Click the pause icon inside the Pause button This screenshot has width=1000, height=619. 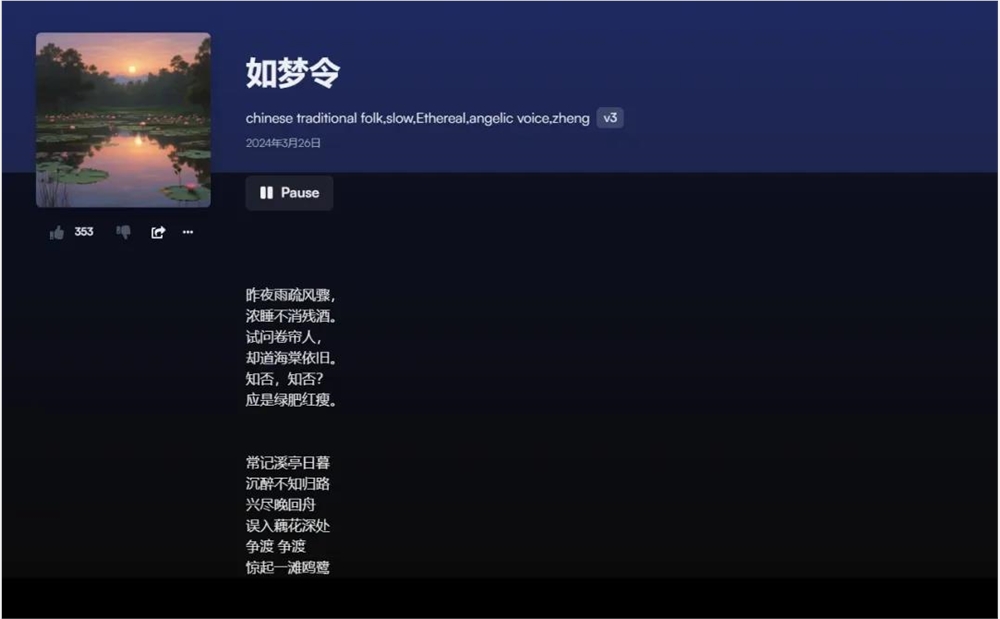coord(265,193)
